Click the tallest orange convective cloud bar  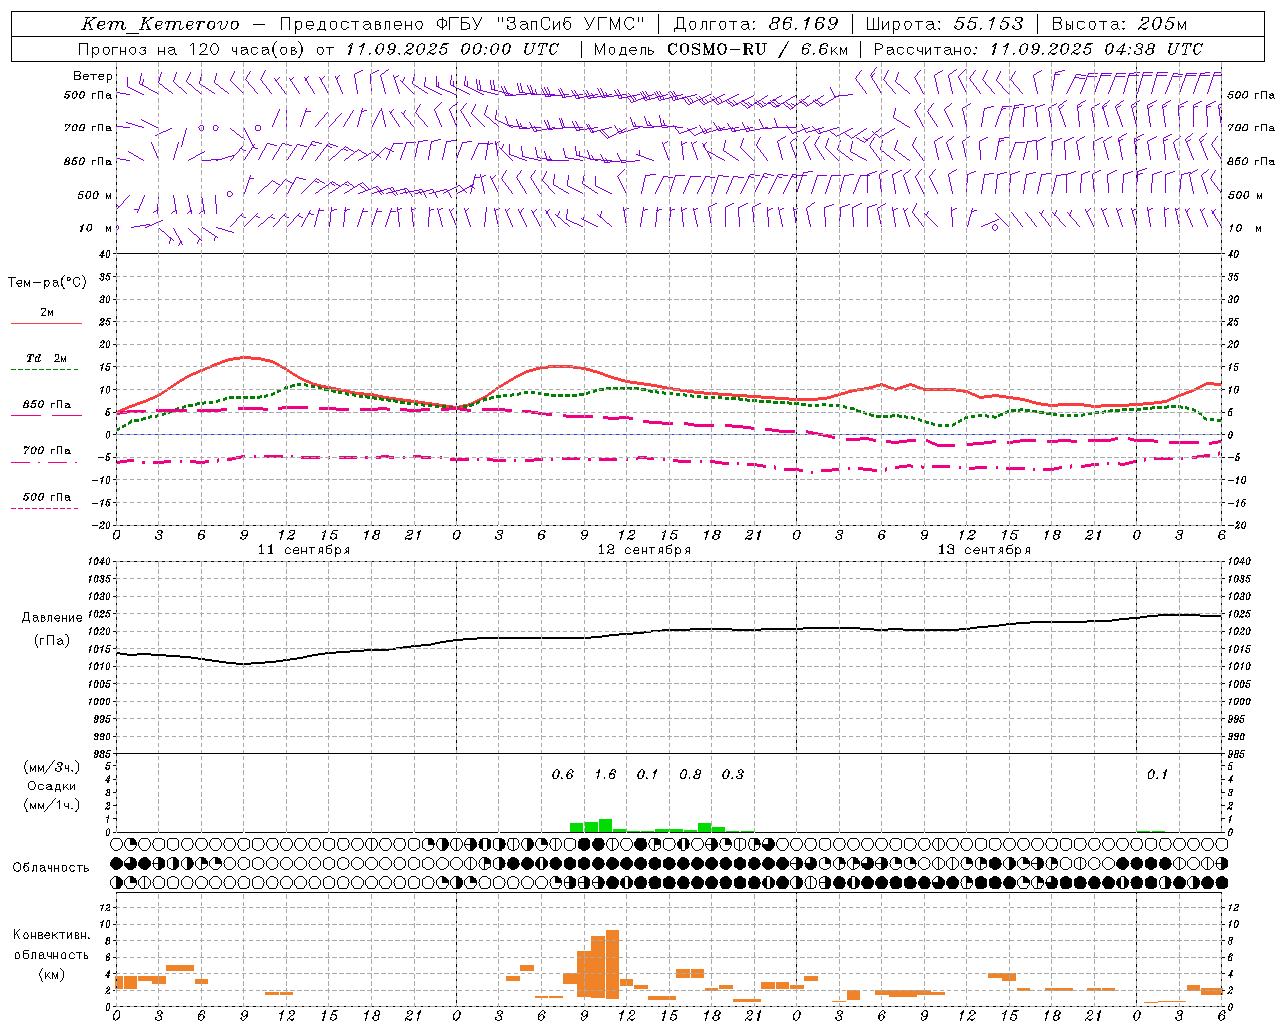click(612, 964)
